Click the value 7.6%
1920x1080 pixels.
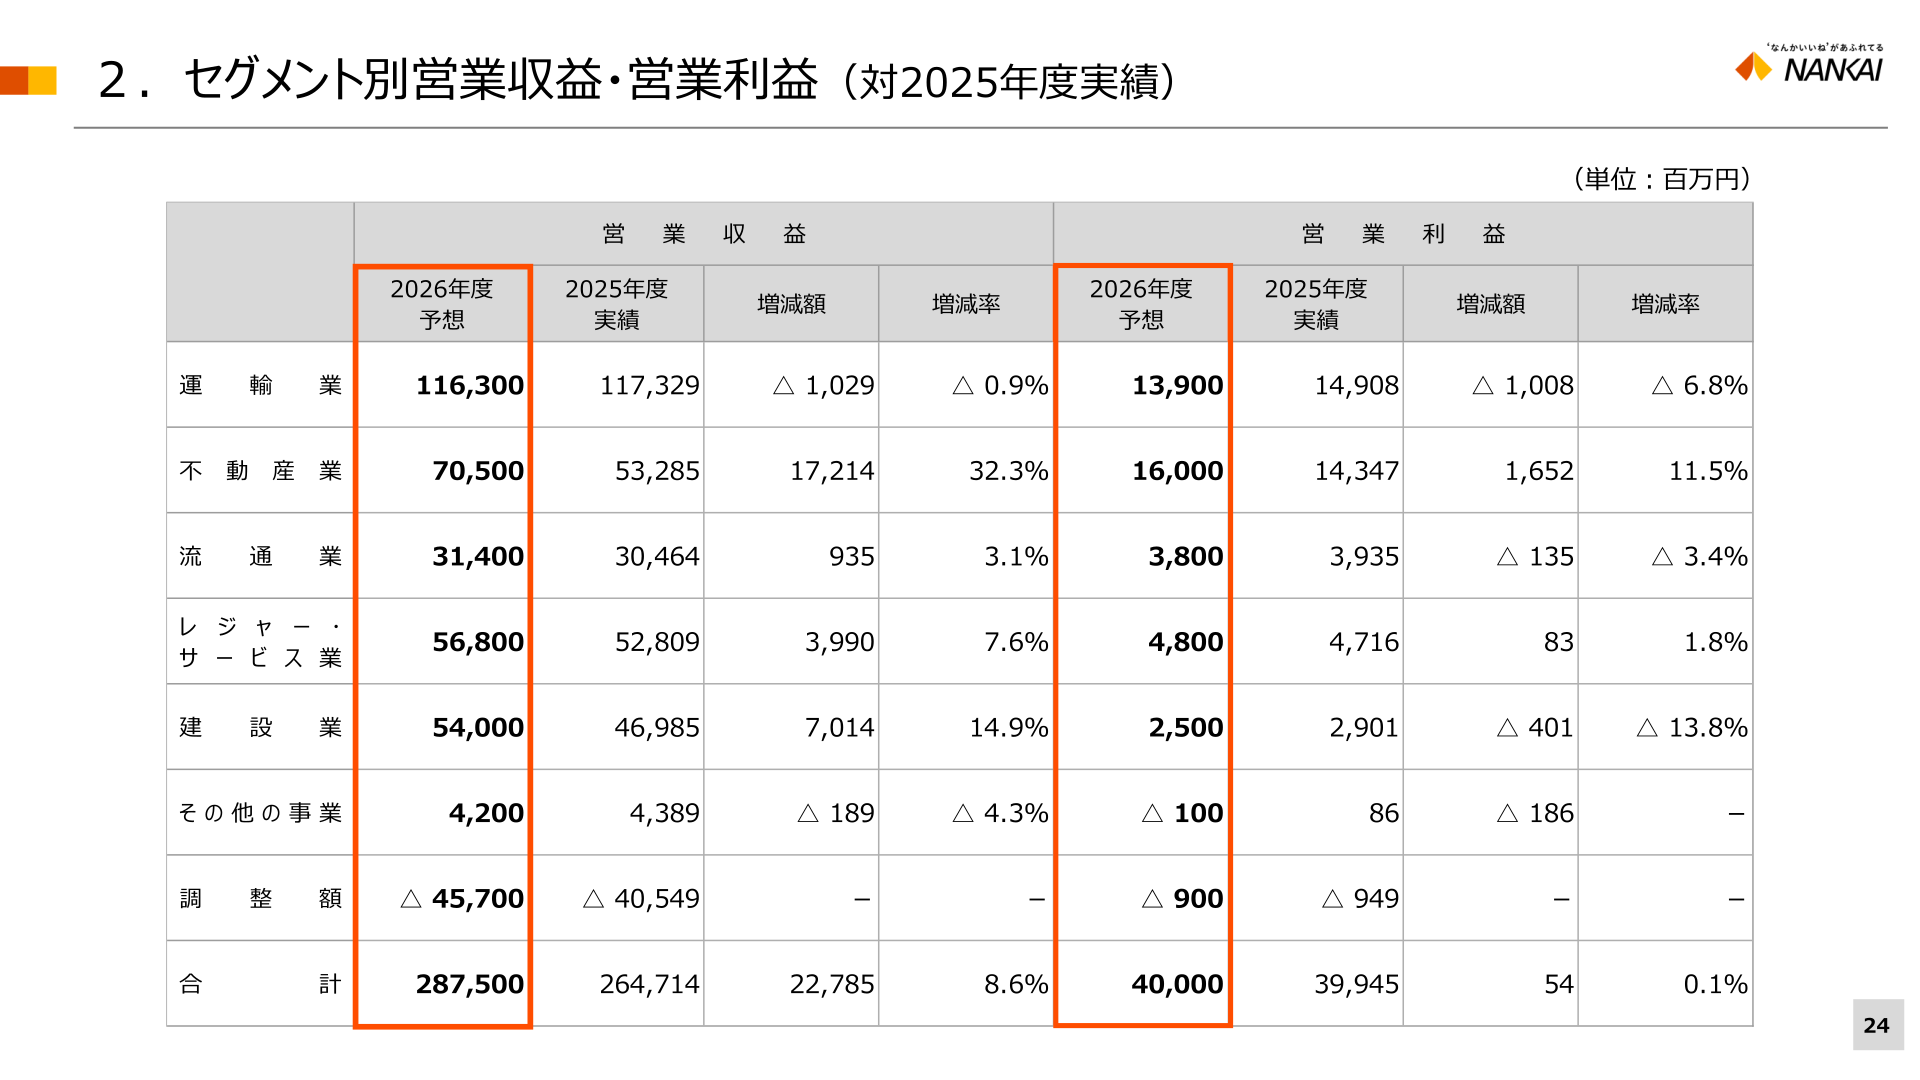tap(1016, 642)
